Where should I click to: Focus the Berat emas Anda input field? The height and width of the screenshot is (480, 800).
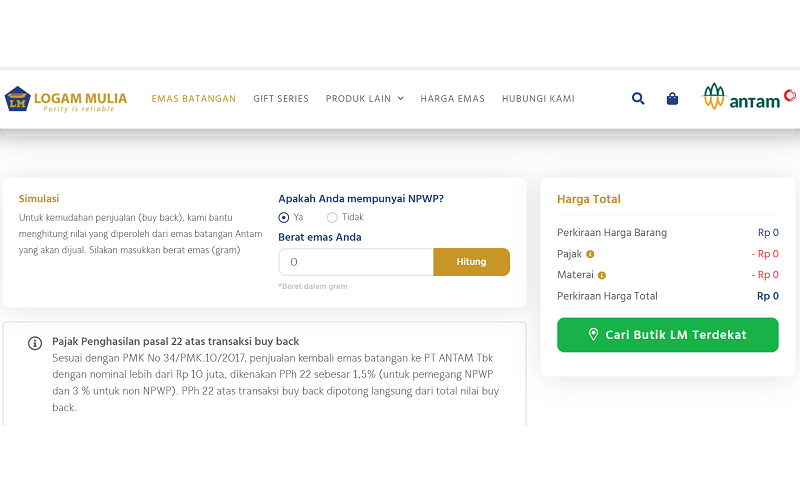[356, 262]
